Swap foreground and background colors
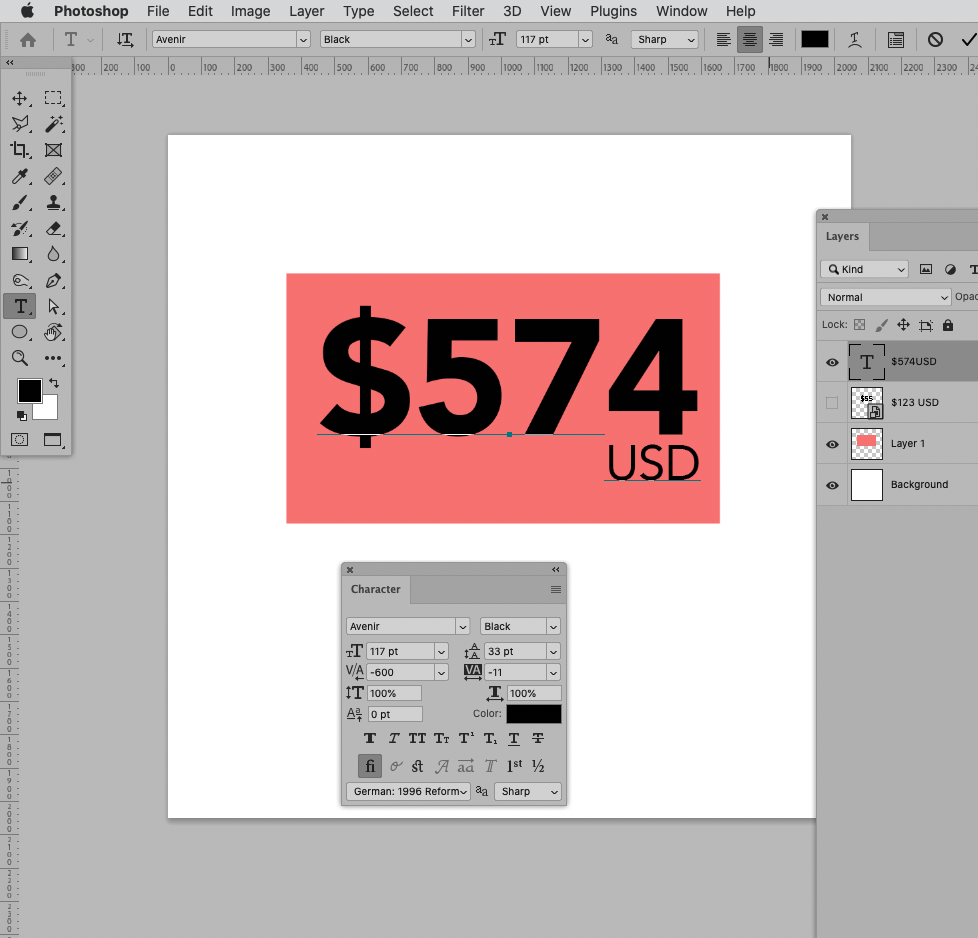 click(54, 383)
